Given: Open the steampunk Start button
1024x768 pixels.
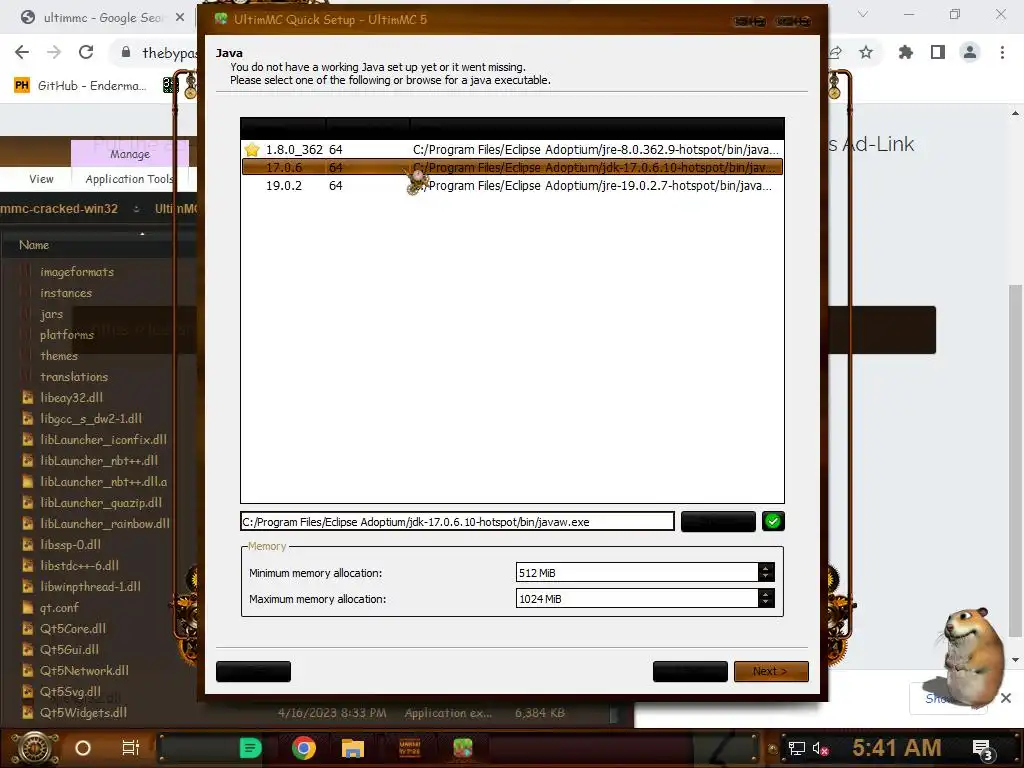Looking at the screenshot, I should (x=35, y=748).
